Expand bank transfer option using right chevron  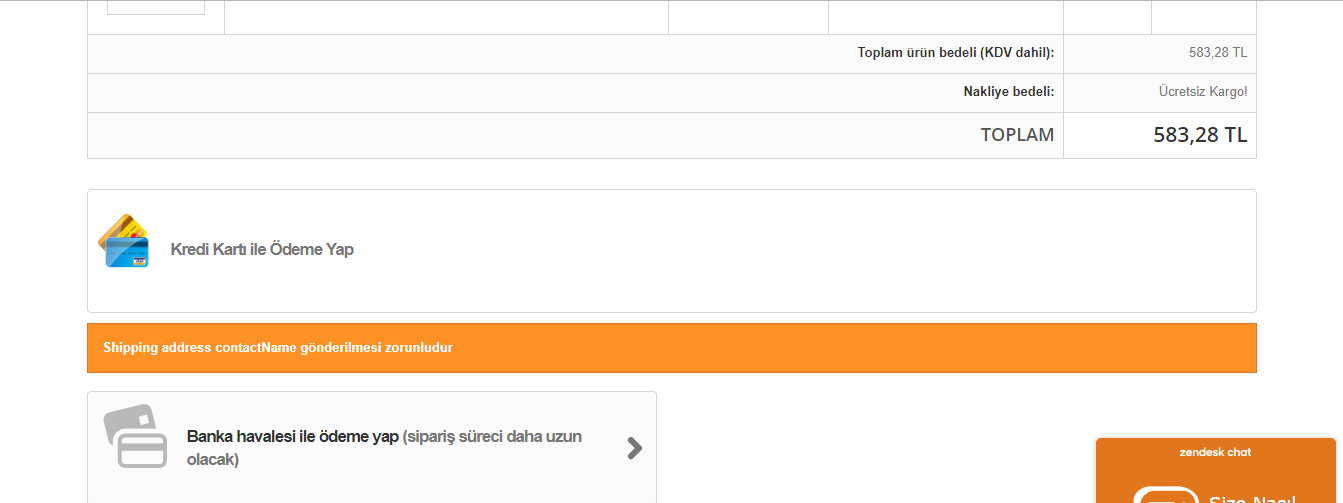click(634, 448)
